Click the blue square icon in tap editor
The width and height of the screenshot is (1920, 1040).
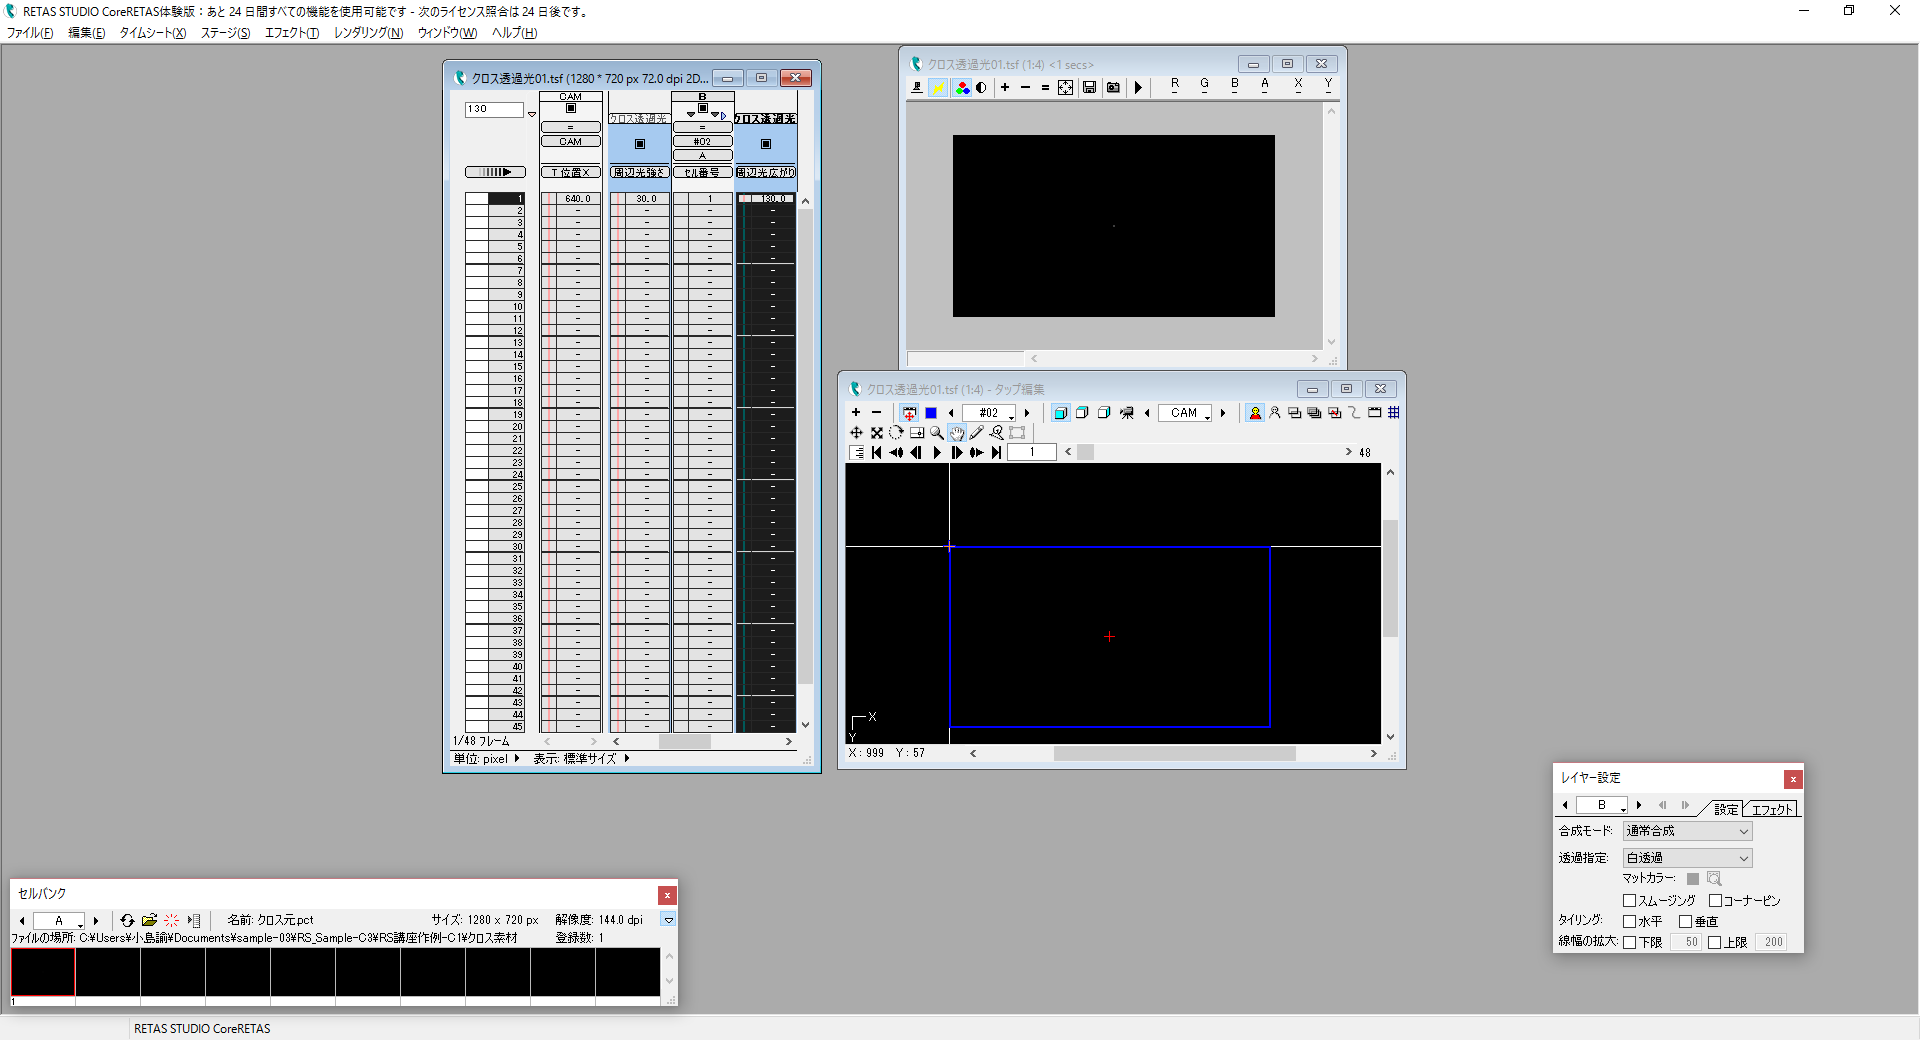point(931,413)
